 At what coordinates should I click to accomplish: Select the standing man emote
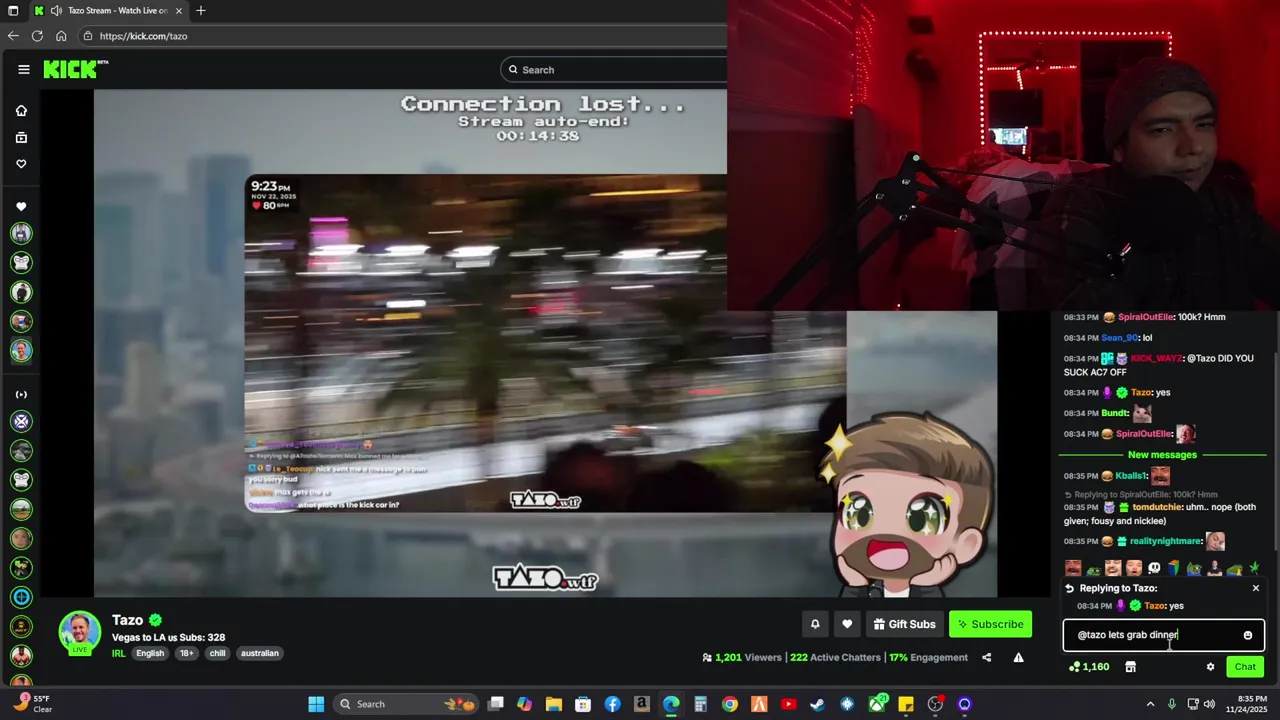click(1215, 568)
